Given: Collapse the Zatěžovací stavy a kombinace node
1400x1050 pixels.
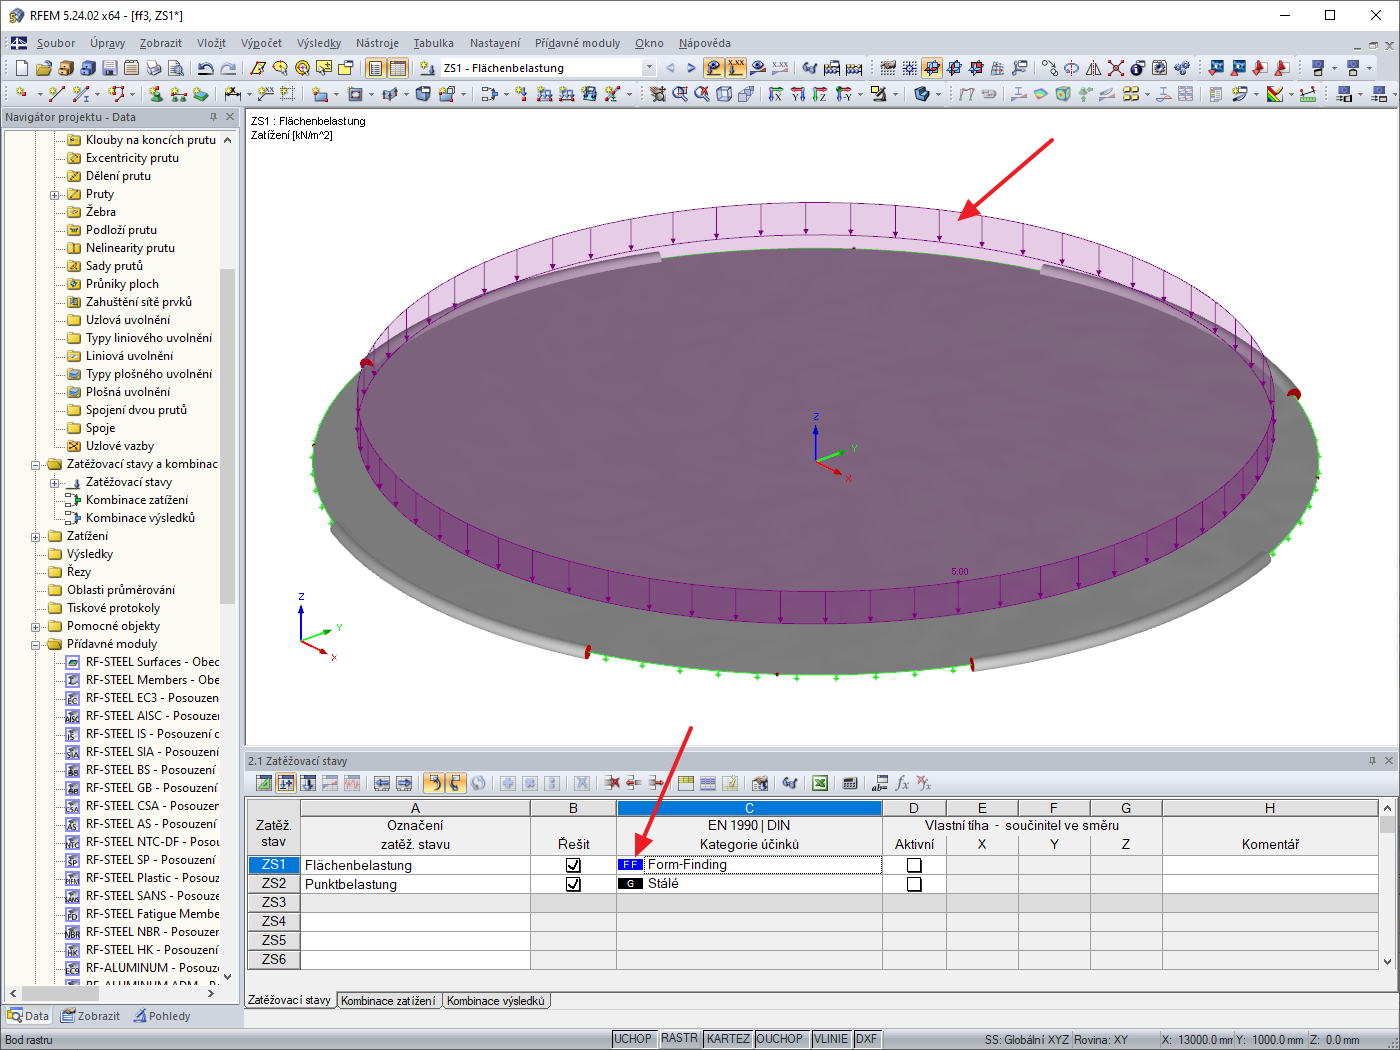Looking at the screenshot, I should [36, 465].
